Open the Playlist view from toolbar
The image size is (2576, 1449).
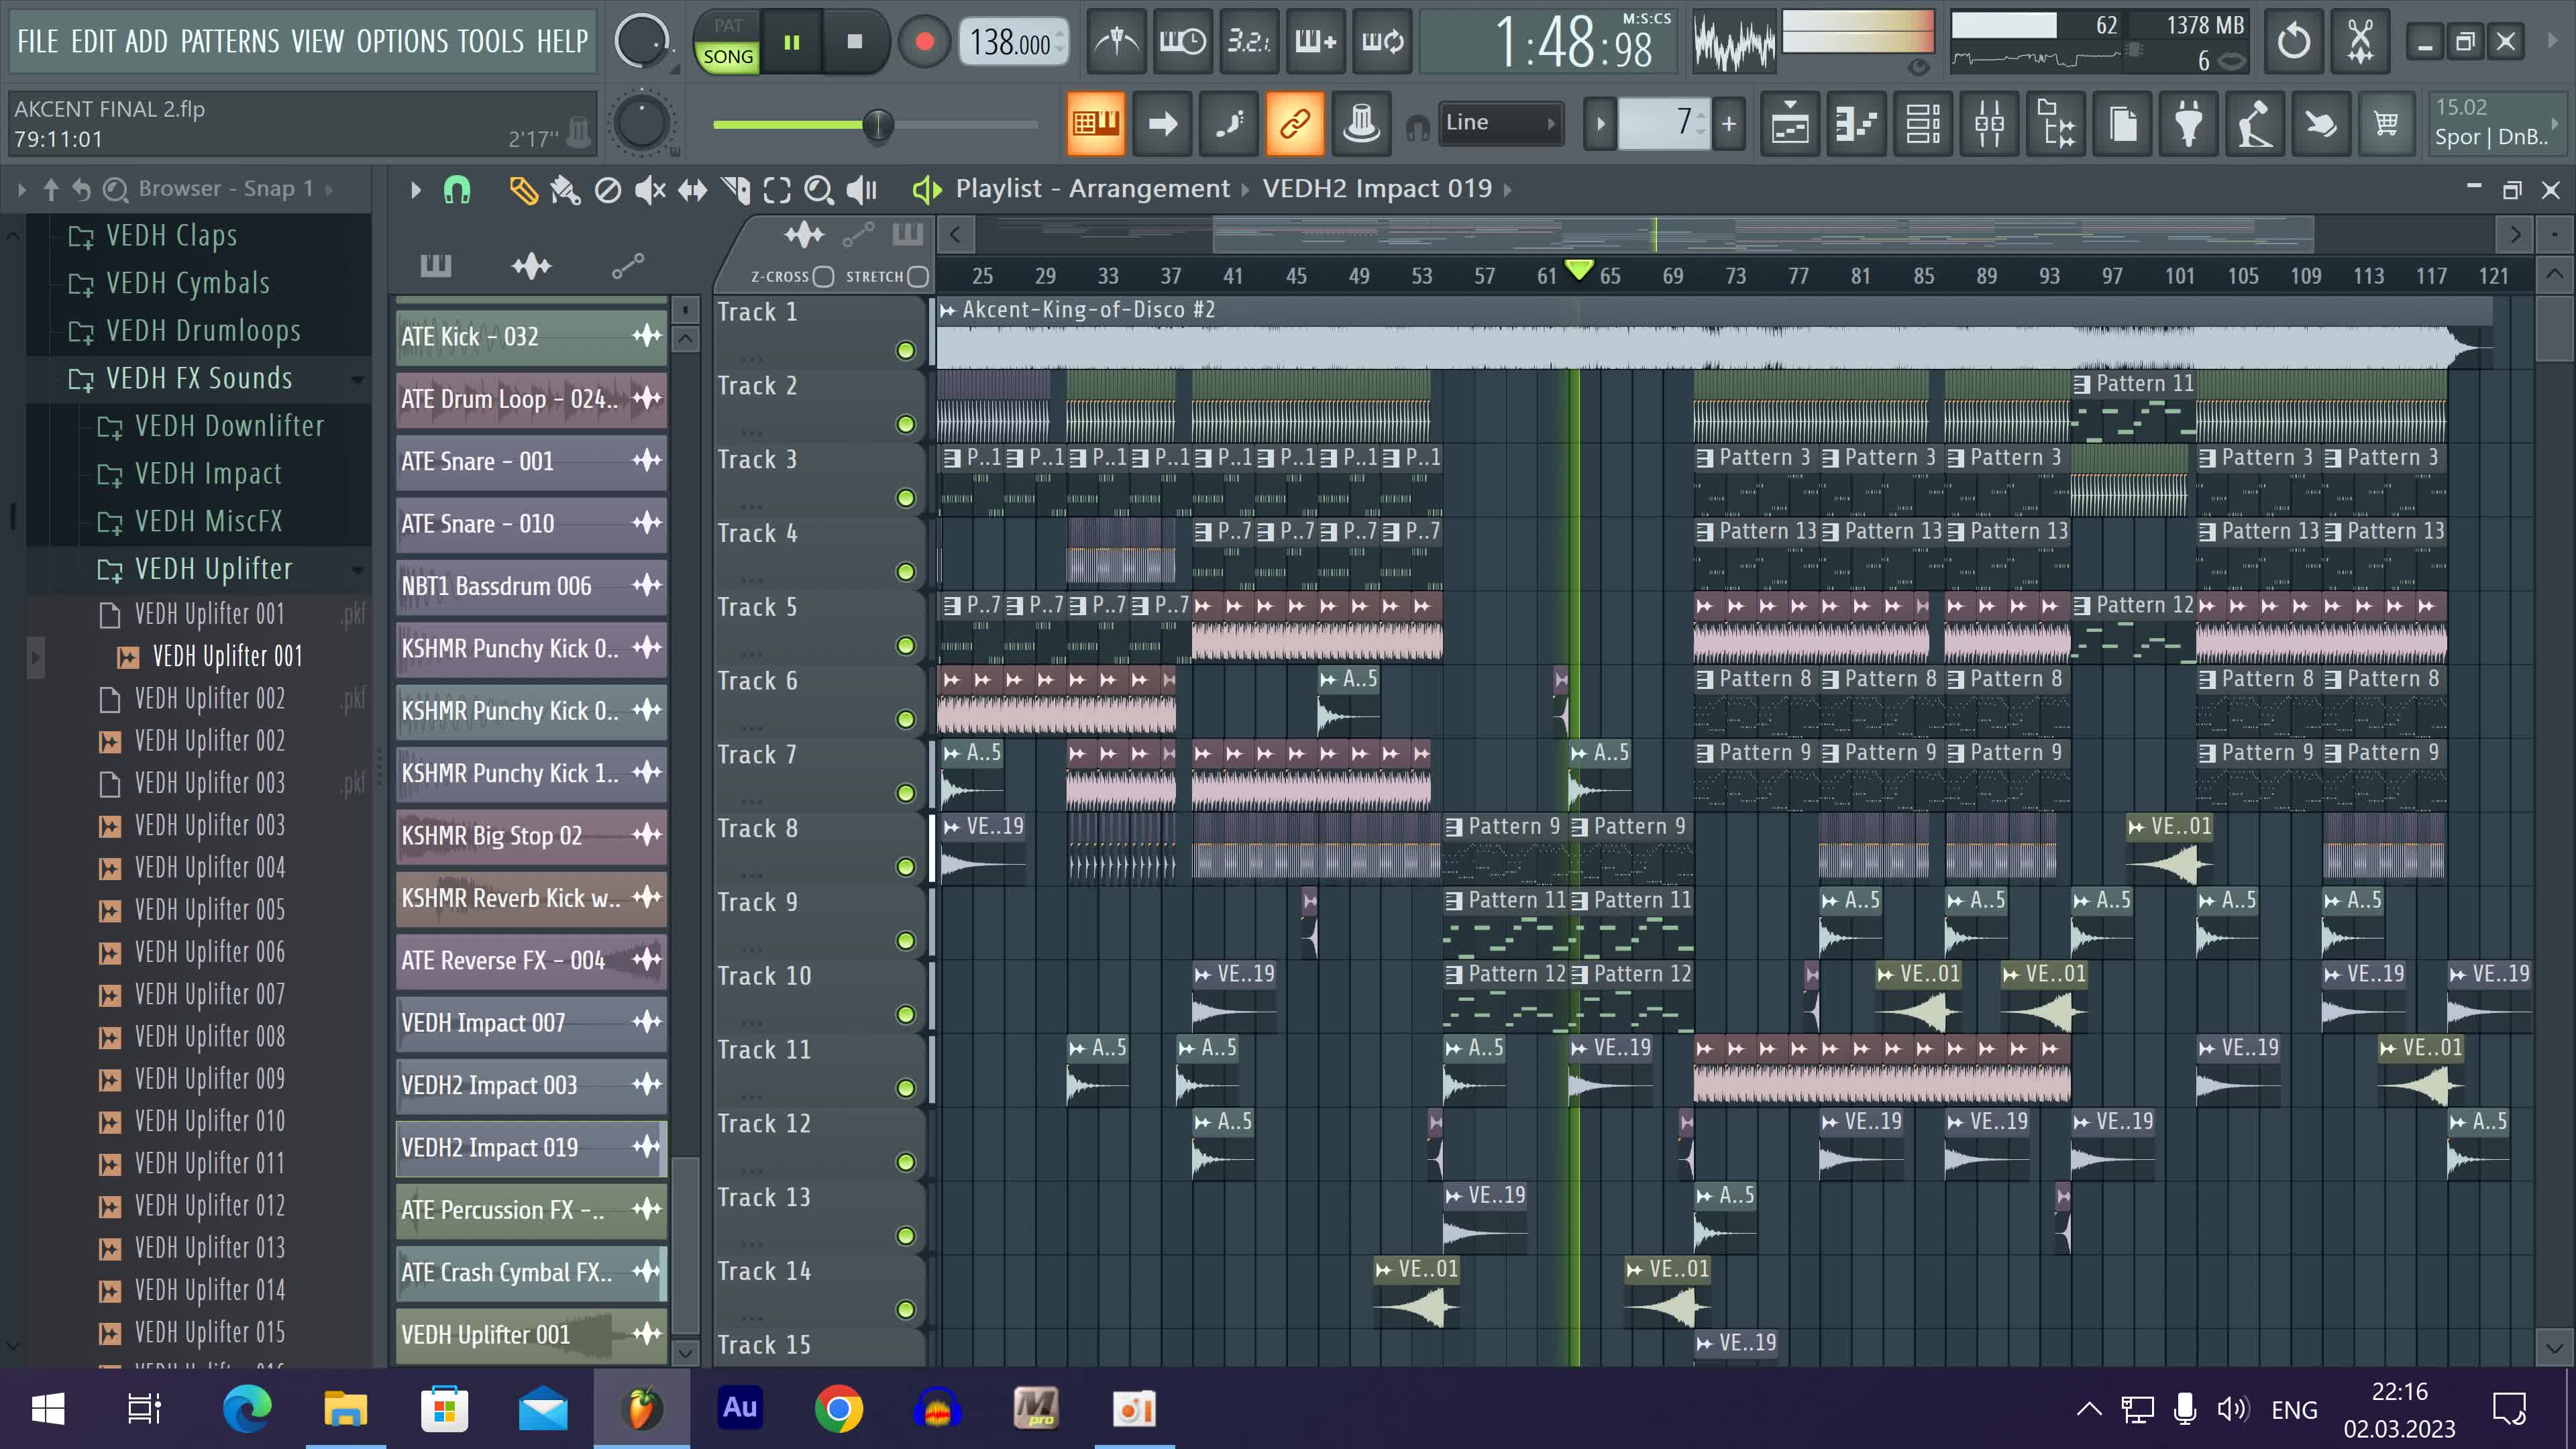pyautogui.click(x=1790, y=124)
